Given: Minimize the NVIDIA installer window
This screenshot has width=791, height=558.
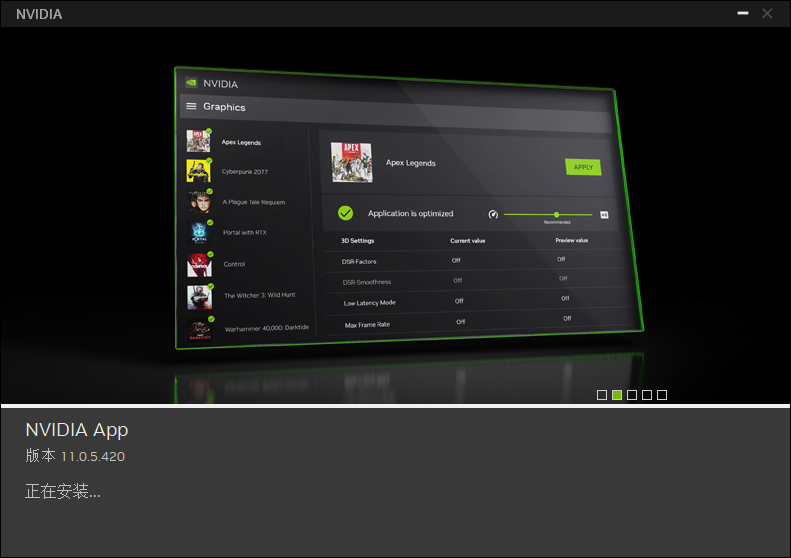Looking at the screenshot, I should tap(743, 14).
